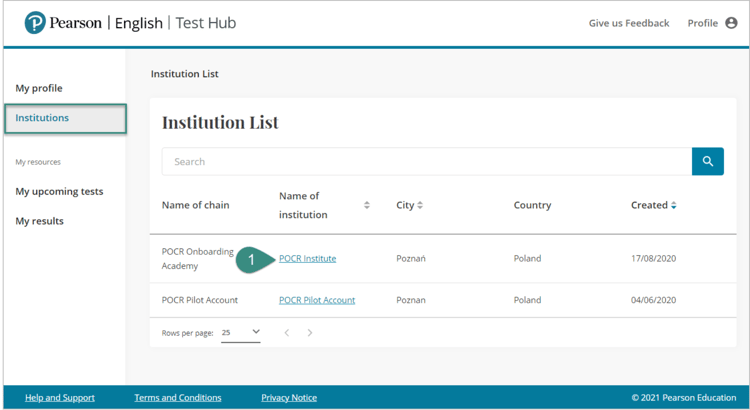The height and width of the screenshot is (410, 750).
Task: Open the Profile avatar icon
Action: coord(731,23)
